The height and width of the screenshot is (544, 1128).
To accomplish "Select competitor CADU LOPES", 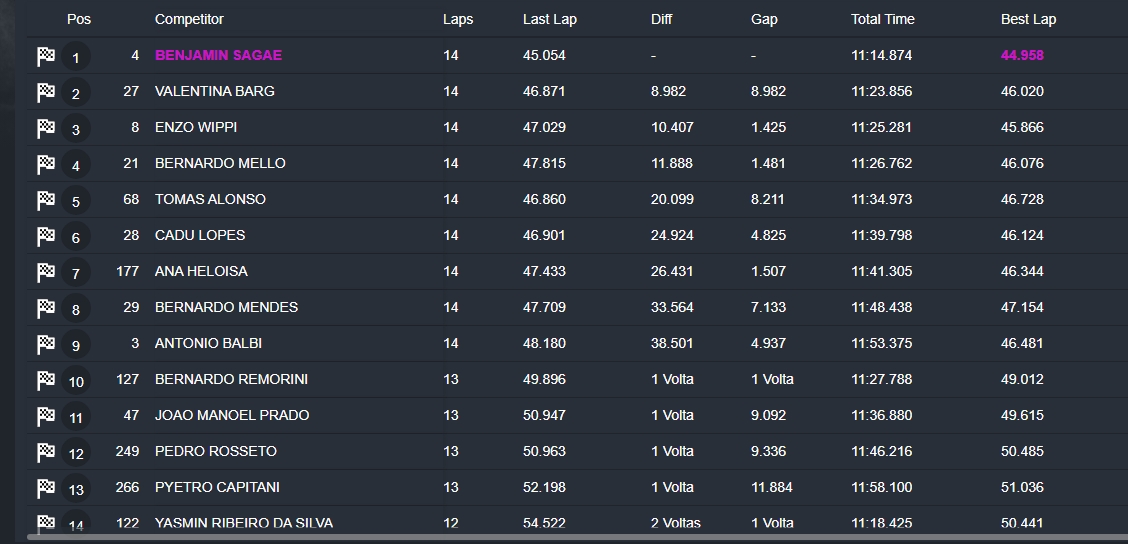I will pyautogui.click(x=200, y=235).
